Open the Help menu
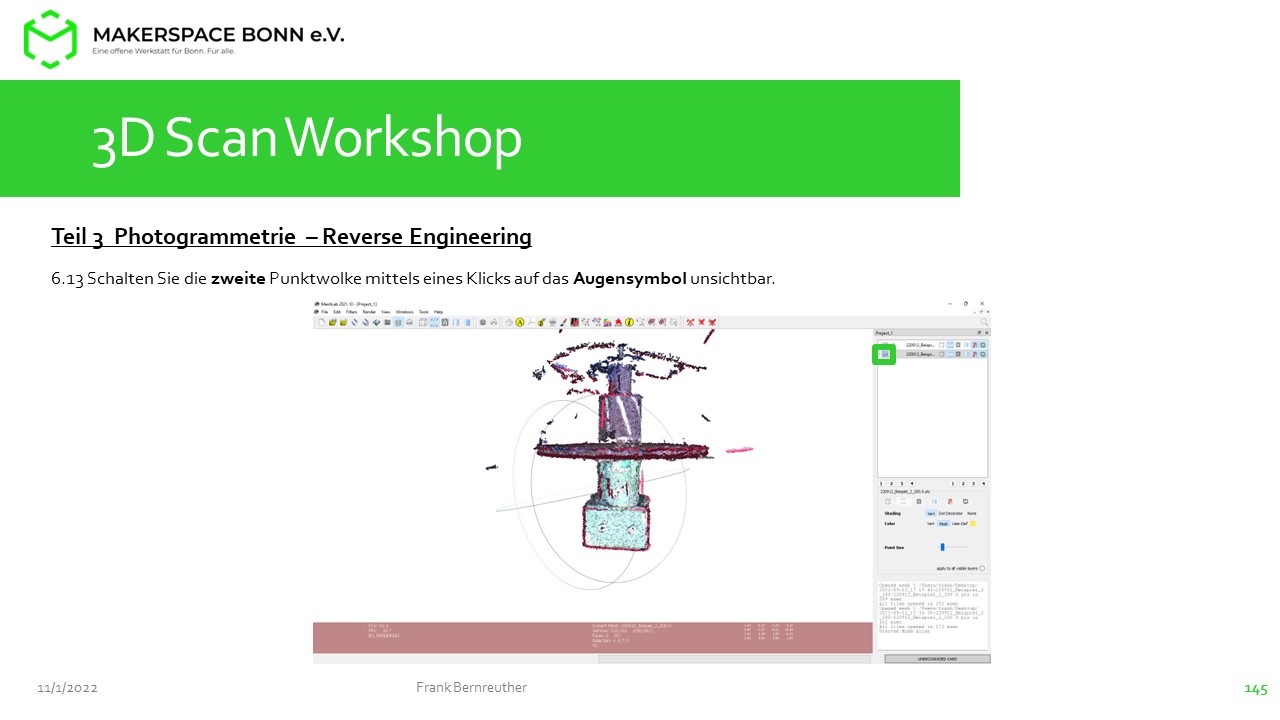1280x720 pixels. tap(438, 312)
